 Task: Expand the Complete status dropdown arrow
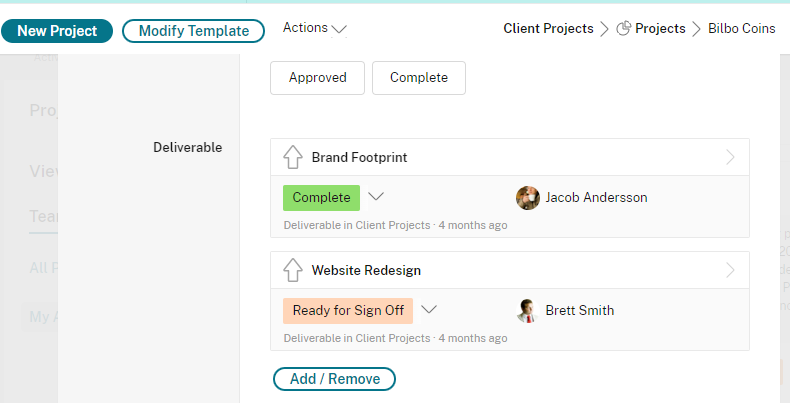point(376,196)
